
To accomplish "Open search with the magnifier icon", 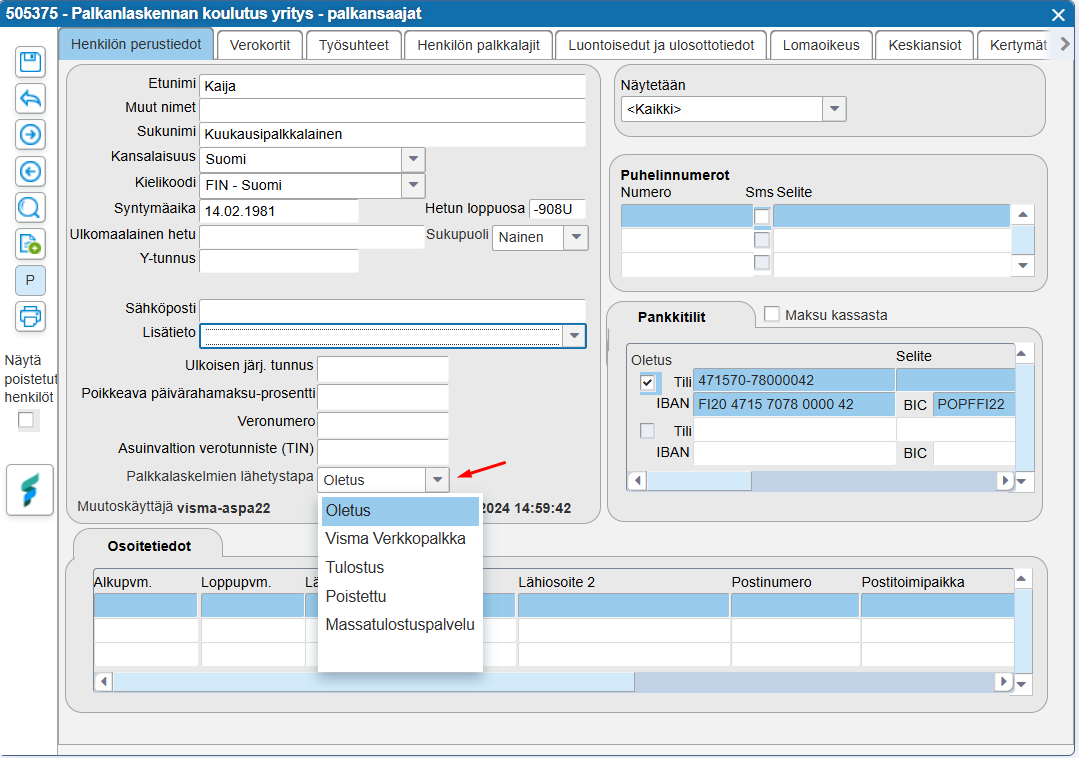I will (x=31, y=207).
